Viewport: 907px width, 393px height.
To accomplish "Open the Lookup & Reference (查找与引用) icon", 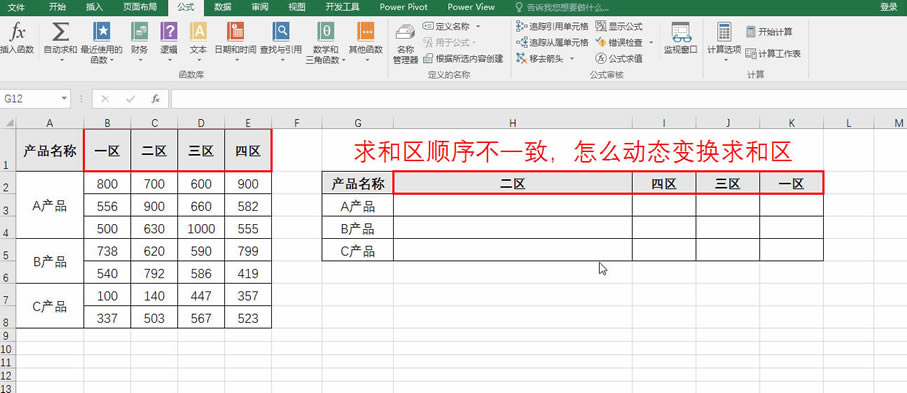I will (281, 31).
